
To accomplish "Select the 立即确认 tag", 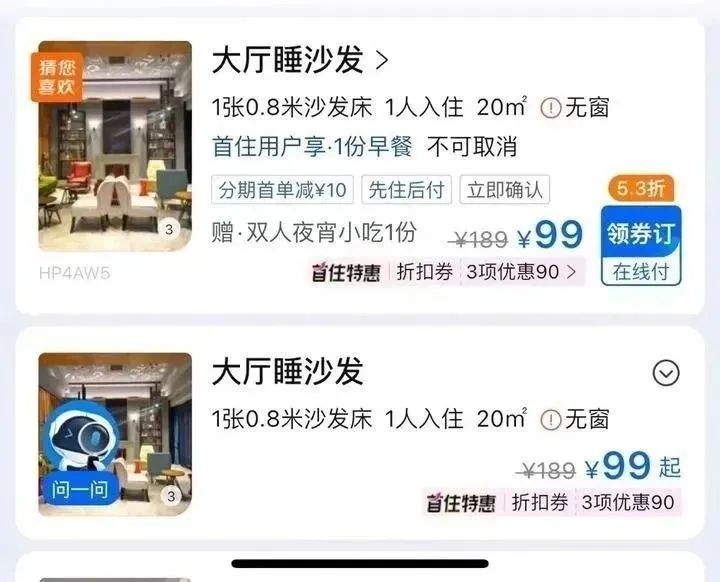I will pyautogui.click(x=505, y=190).
